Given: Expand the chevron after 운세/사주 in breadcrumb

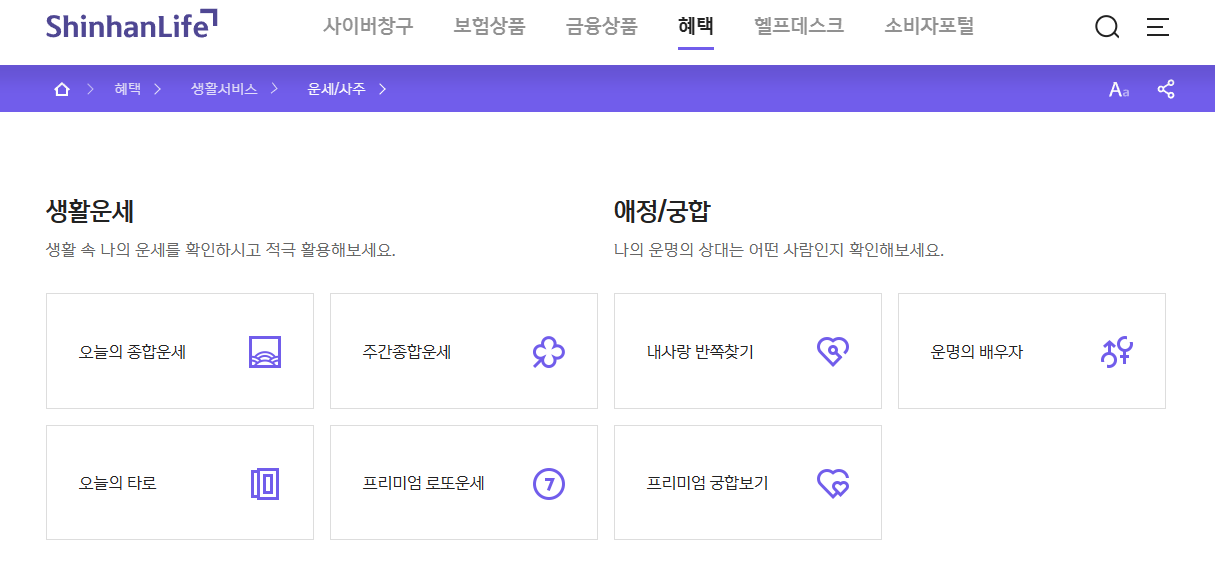Looking at the screenshot, I should click(x=383, y=88).
